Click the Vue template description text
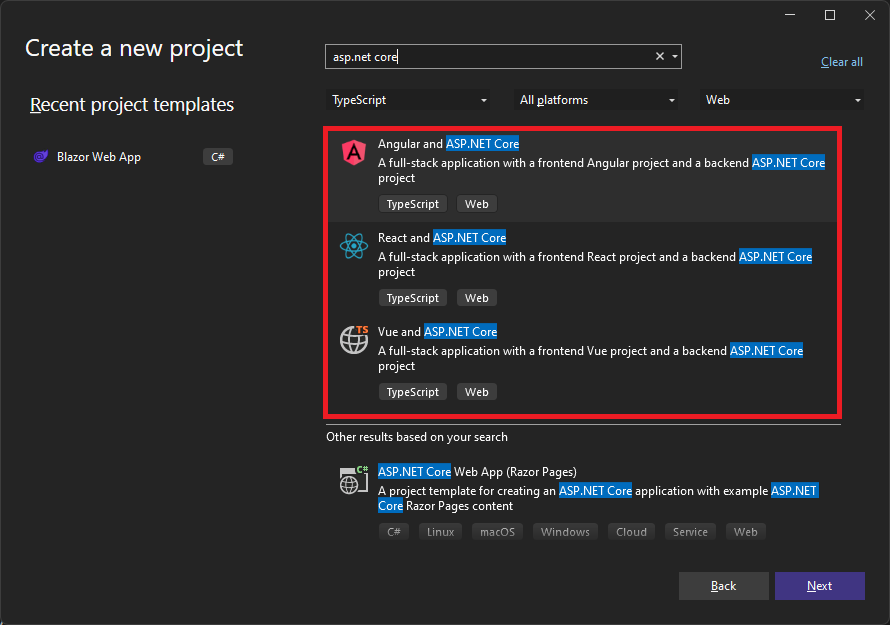This screenshot has width=890, height=625. [590, 358]
